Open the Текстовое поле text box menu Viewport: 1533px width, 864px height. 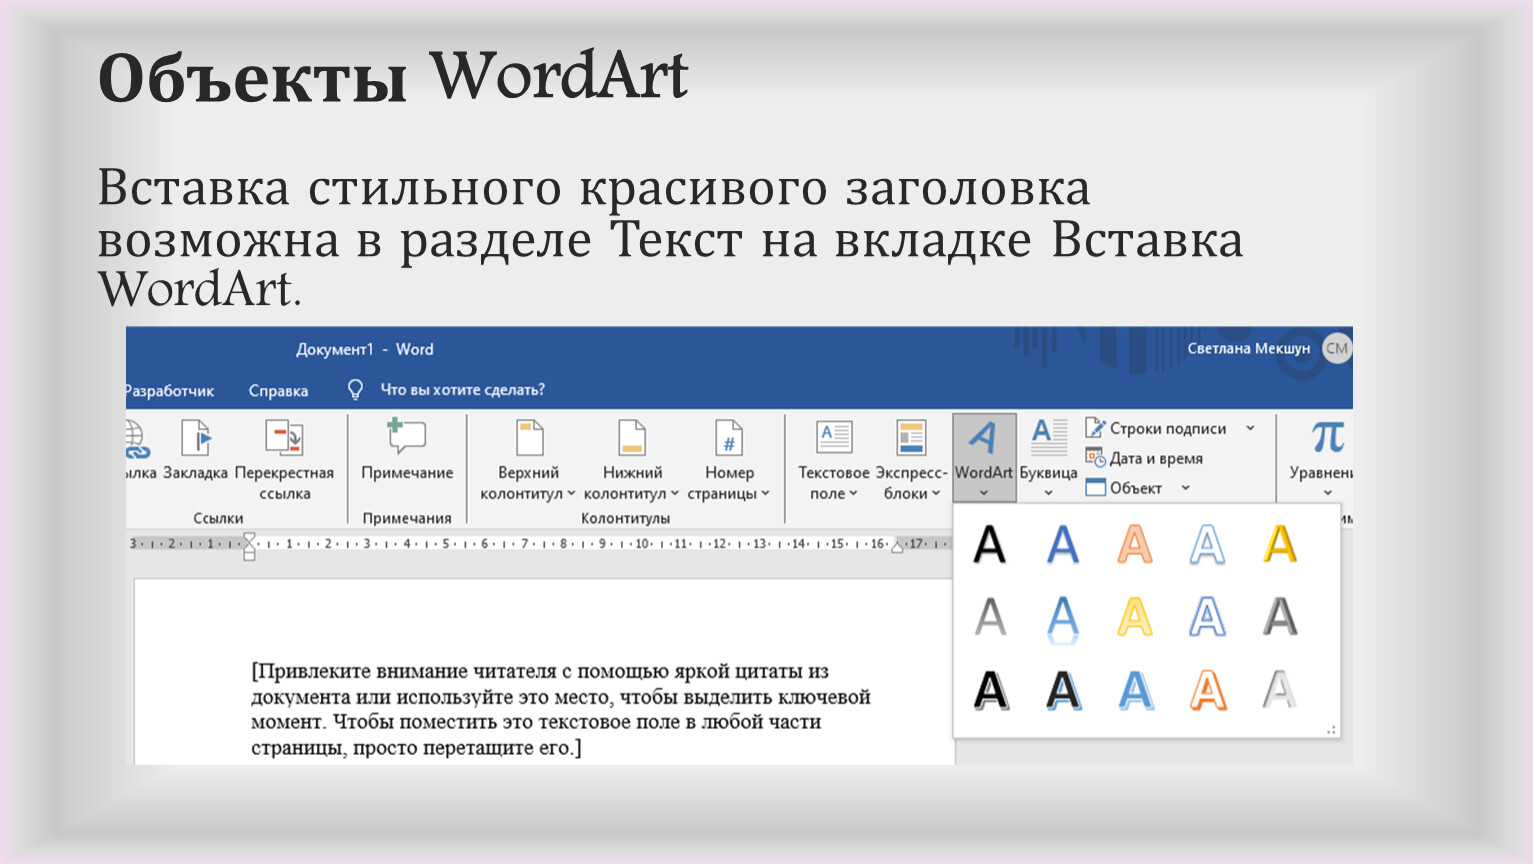(x=834, y=460)
